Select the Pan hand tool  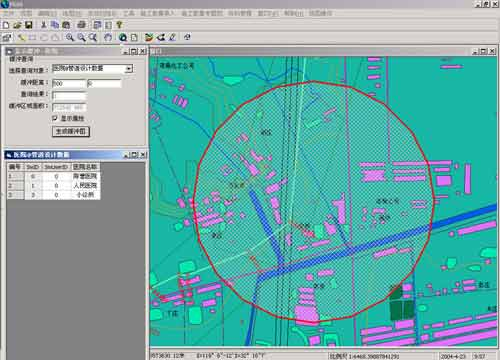click(x=108, y=37)
